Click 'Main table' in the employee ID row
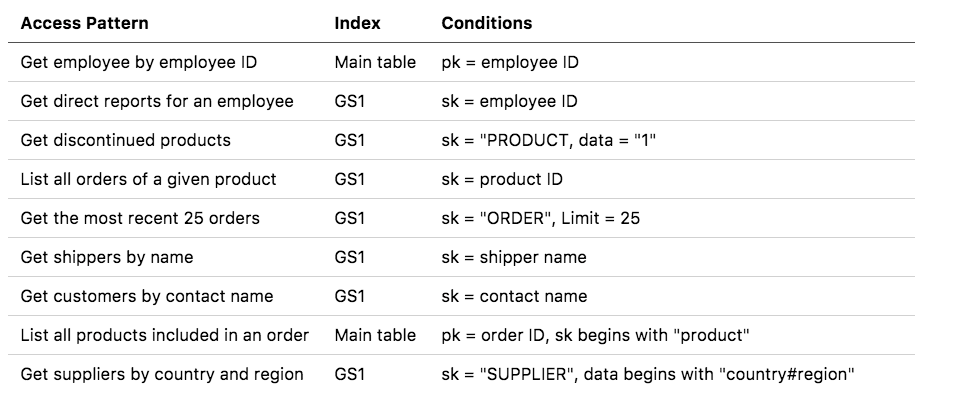The width and height of the screenshot is (955, 395). [x=375, y=62]
